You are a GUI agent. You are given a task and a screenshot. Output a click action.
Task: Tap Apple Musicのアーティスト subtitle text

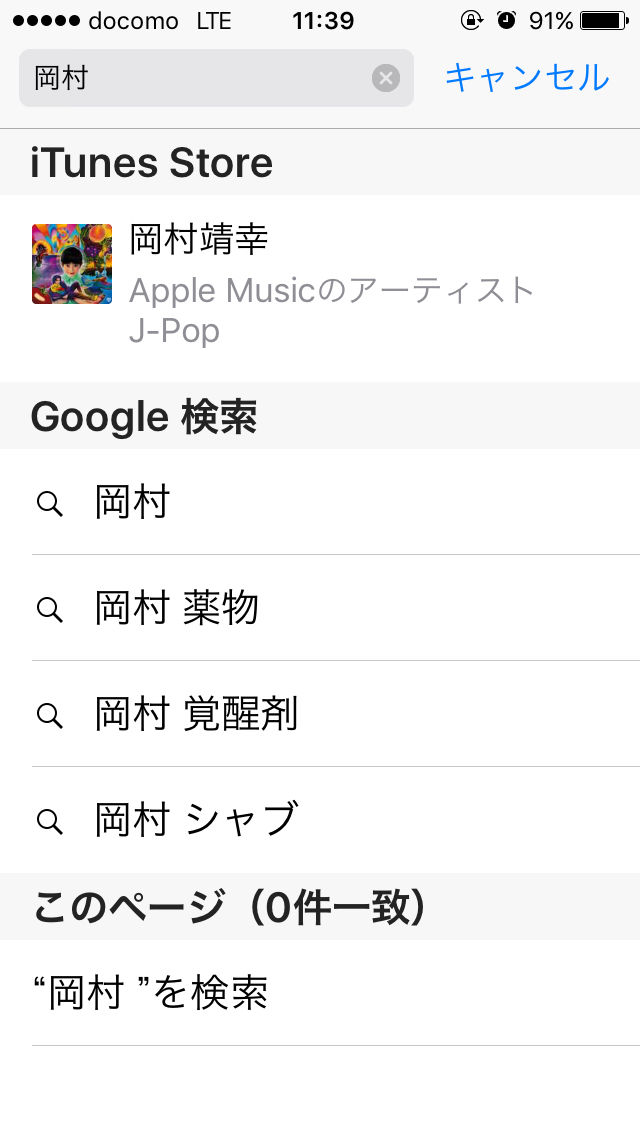pyautogui.click(x=332, y=291)
